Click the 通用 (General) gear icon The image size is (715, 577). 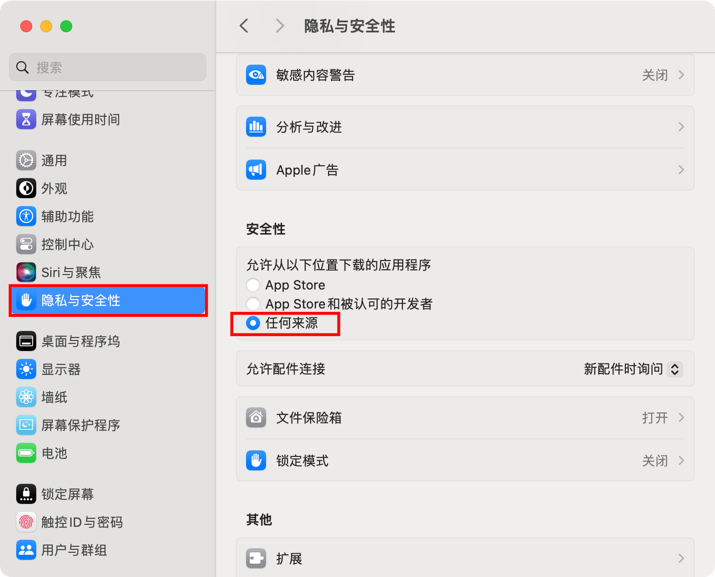(x=26, y=160)
